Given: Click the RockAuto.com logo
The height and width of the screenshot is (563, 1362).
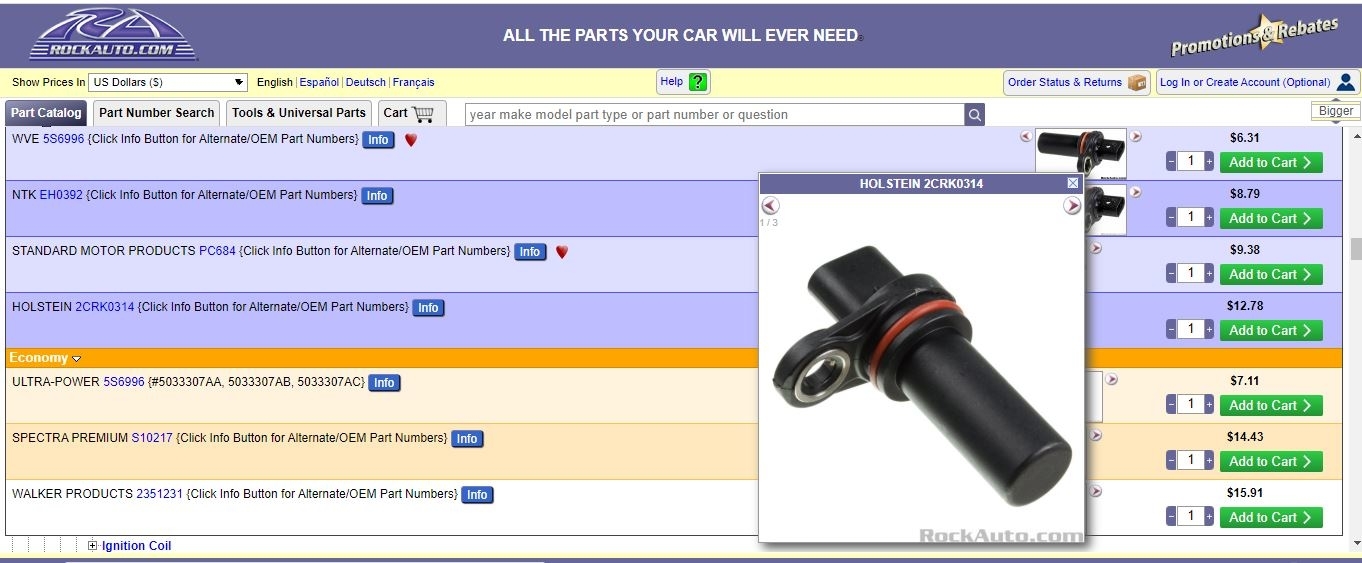Looking at the screenshot, I should tap(113, 35).
